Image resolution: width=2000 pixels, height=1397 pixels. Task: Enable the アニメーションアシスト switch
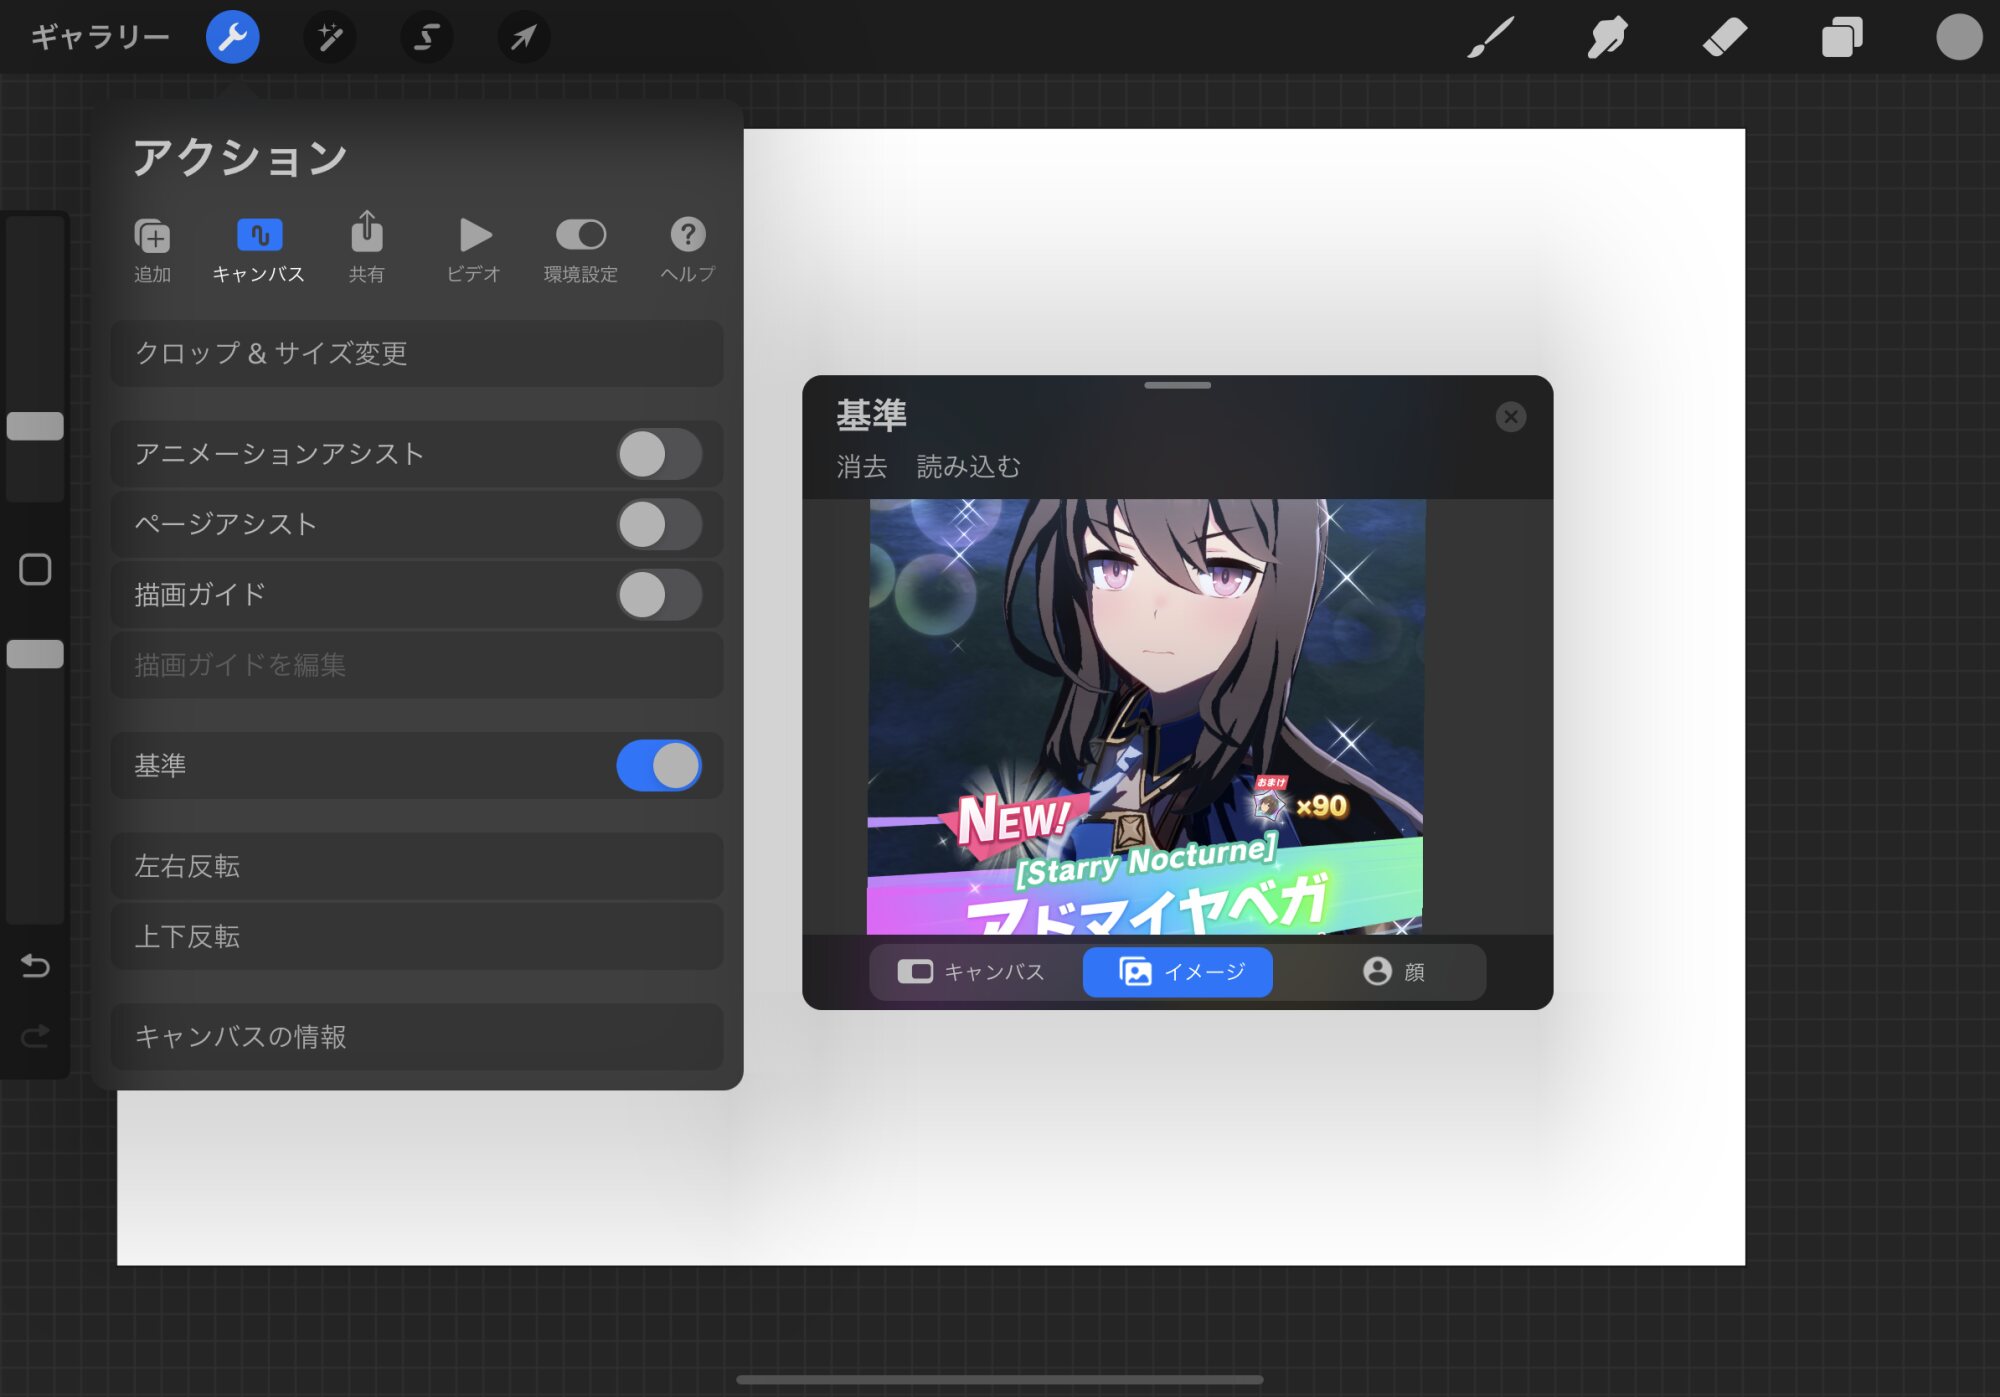(659, 455)
